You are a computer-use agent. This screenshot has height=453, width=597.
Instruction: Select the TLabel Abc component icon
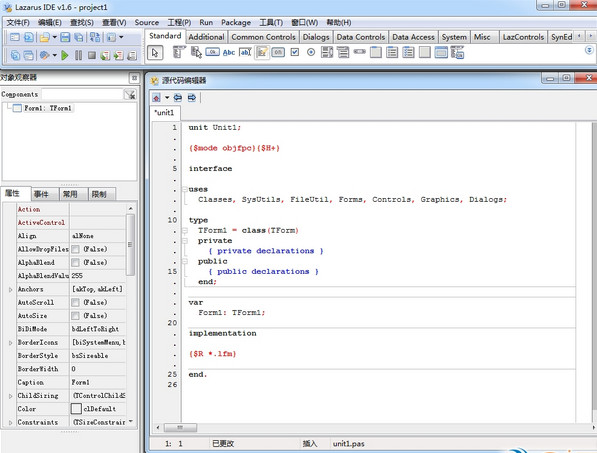(229, 53)
